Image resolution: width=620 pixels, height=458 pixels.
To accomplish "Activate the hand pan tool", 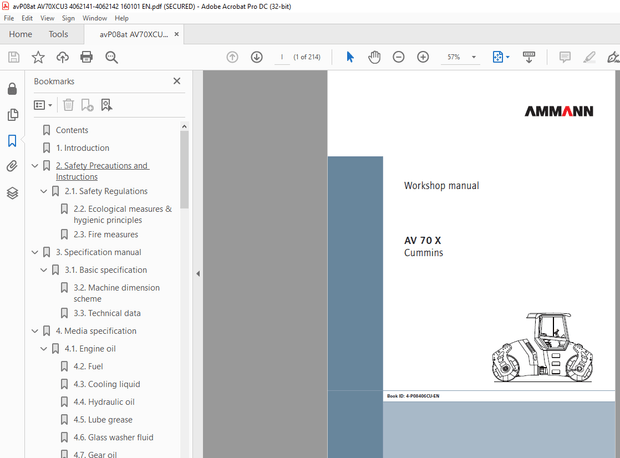I will point(374,57).
